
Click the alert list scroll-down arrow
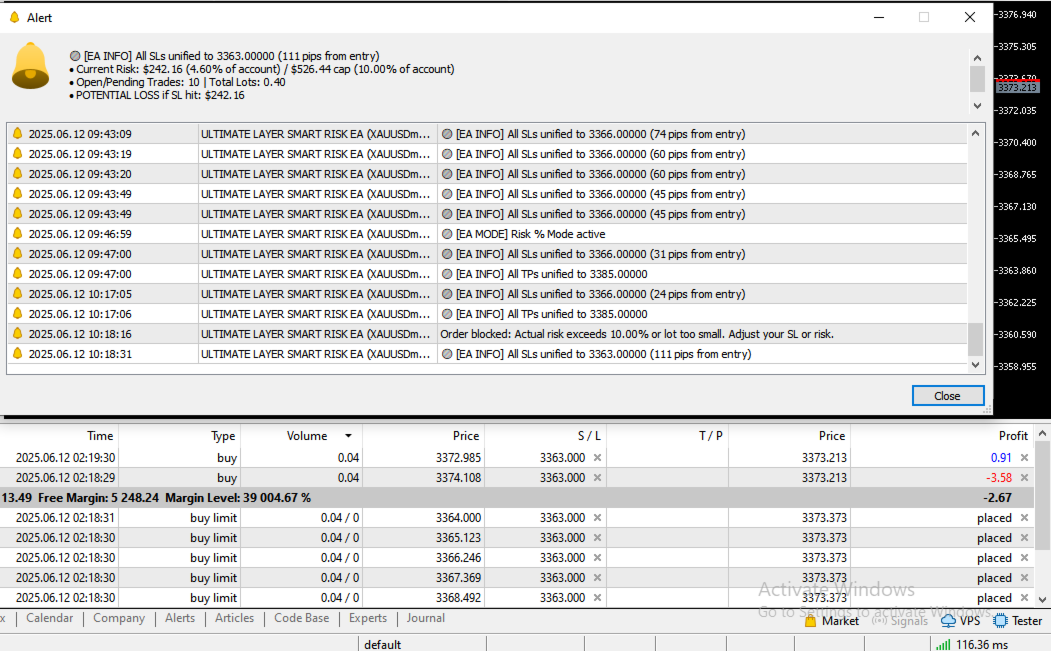point(975,365)
